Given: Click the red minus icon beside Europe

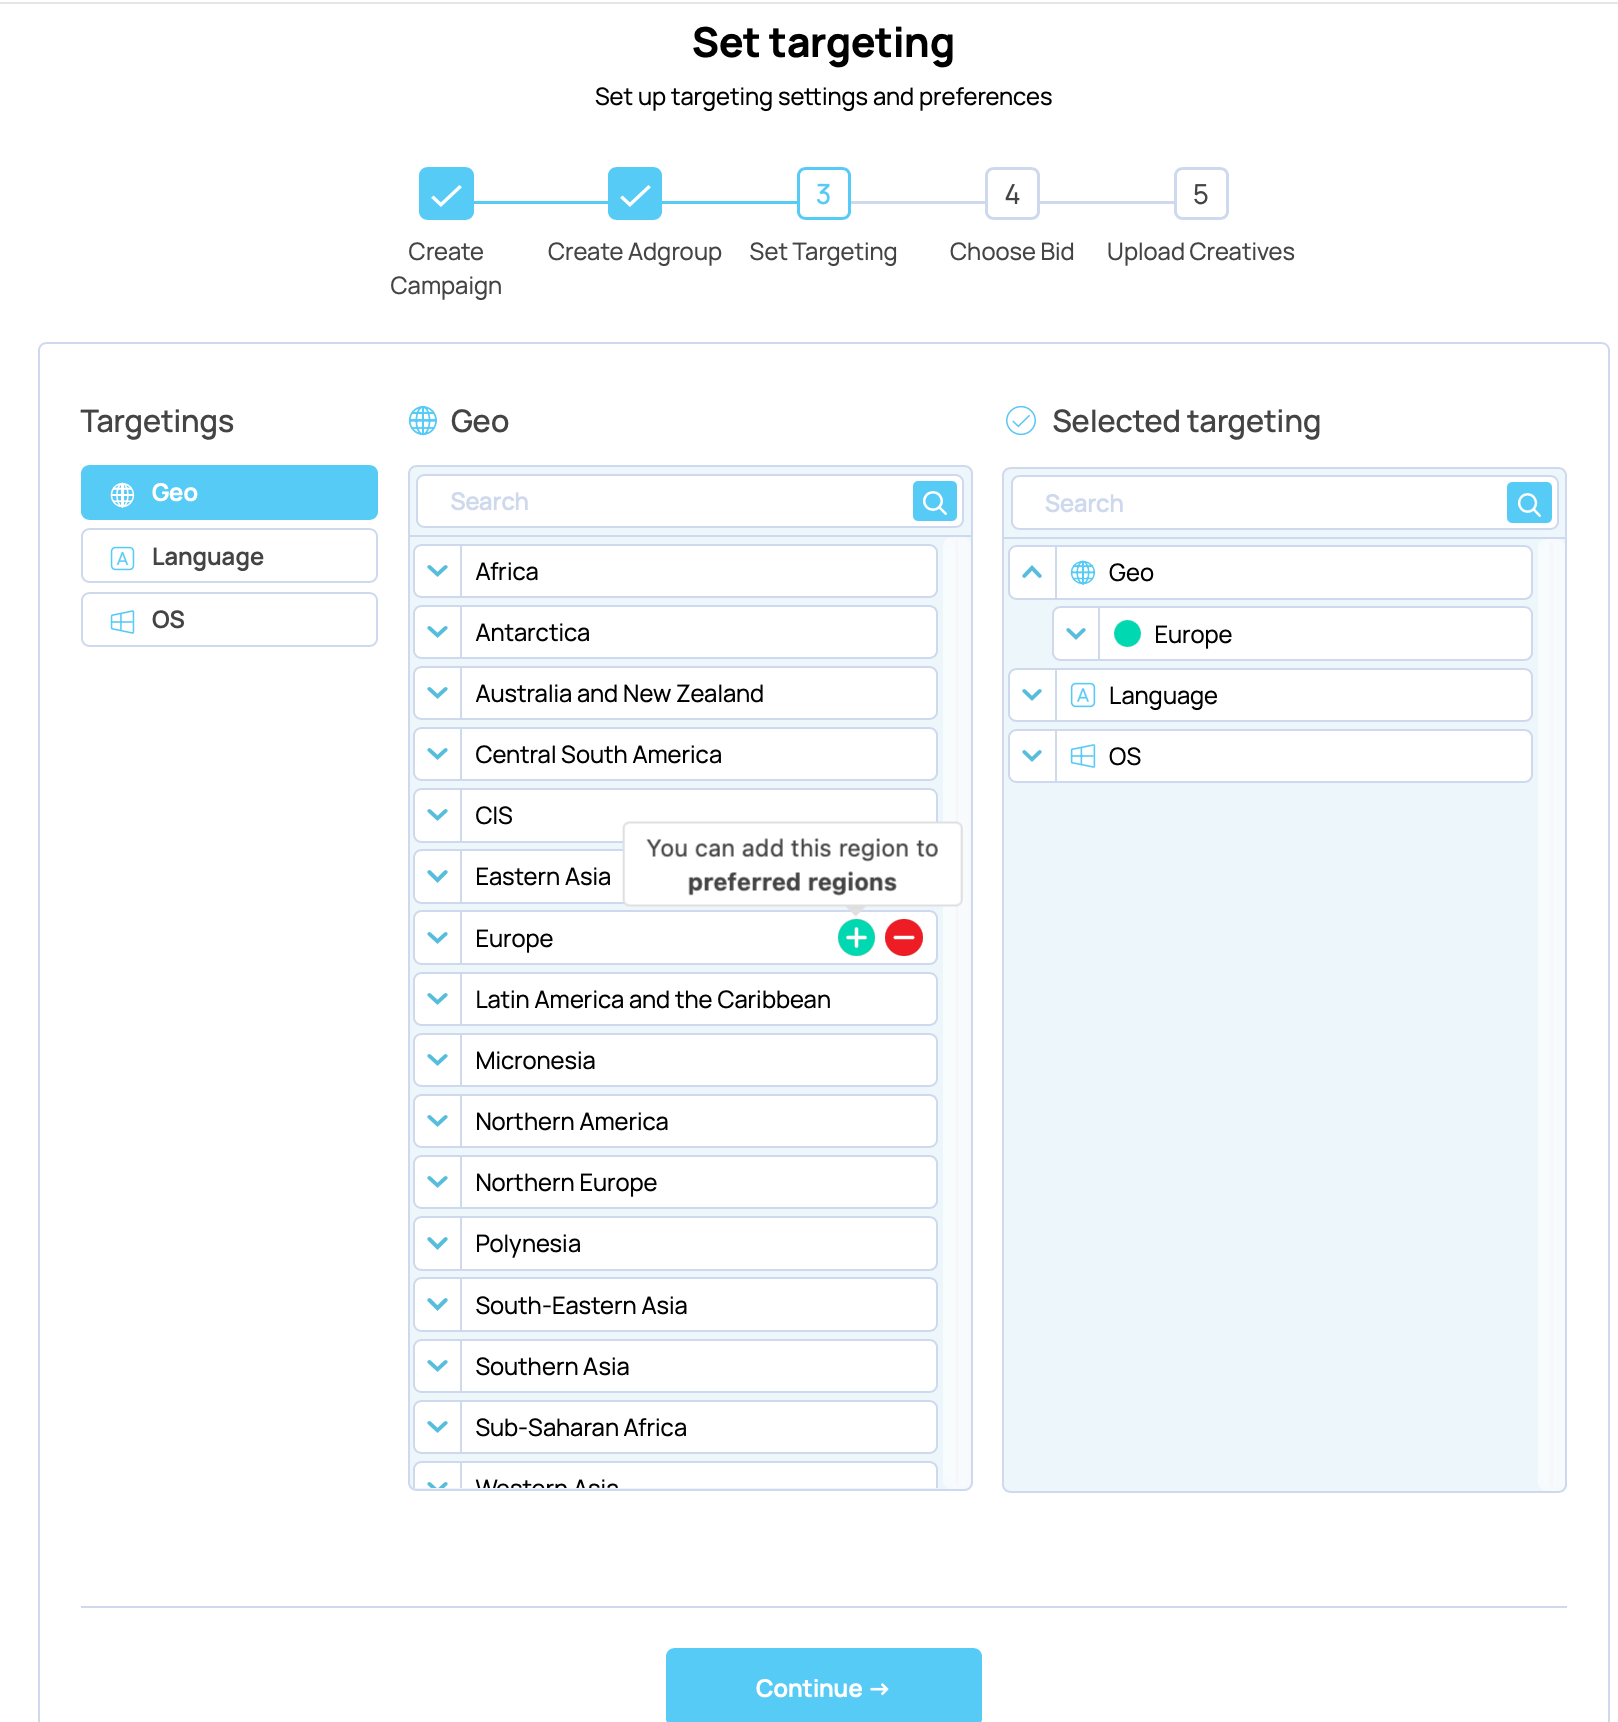Looking at the screenshot, I should tap(903, 938).
